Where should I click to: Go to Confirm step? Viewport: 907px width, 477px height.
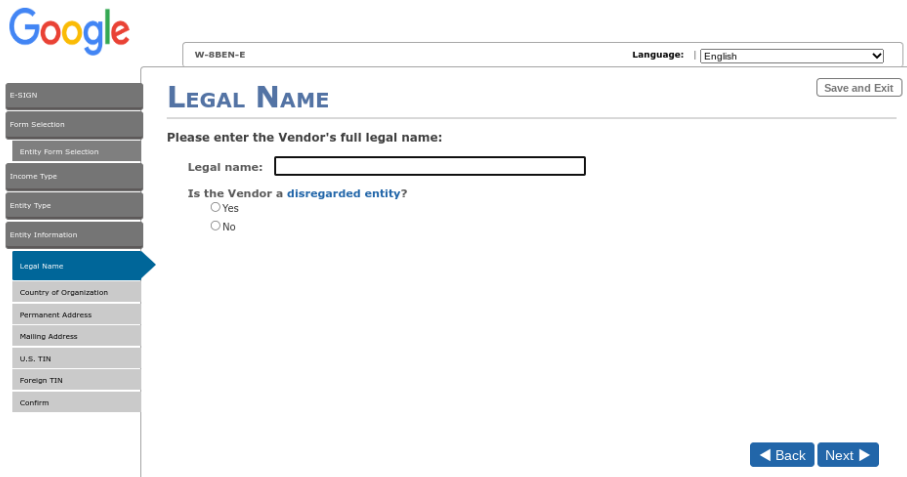[x=76, y=402]
